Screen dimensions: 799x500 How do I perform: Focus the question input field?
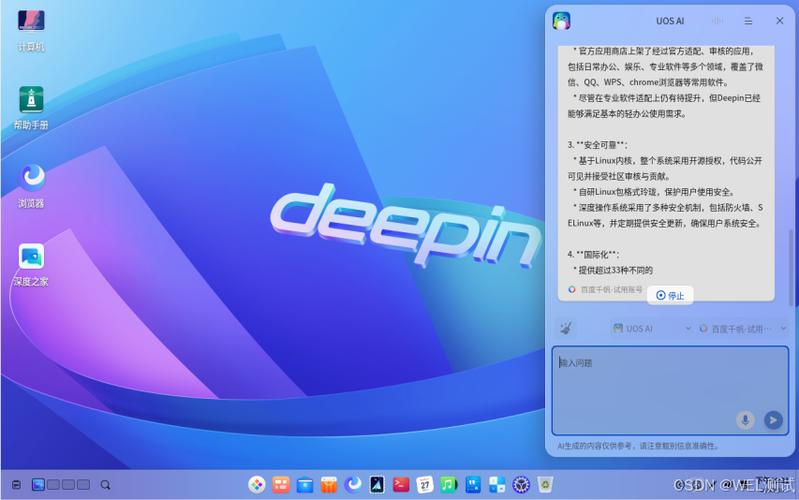[x=670, y=390]
